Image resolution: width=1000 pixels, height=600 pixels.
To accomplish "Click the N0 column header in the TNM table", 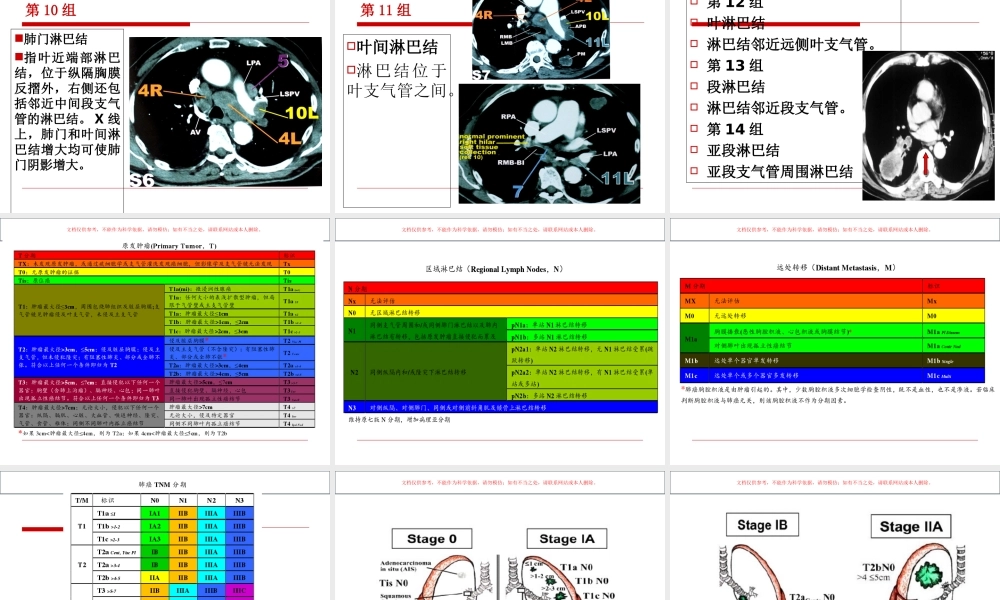I will pyautogui.click(x=154, y=501).
